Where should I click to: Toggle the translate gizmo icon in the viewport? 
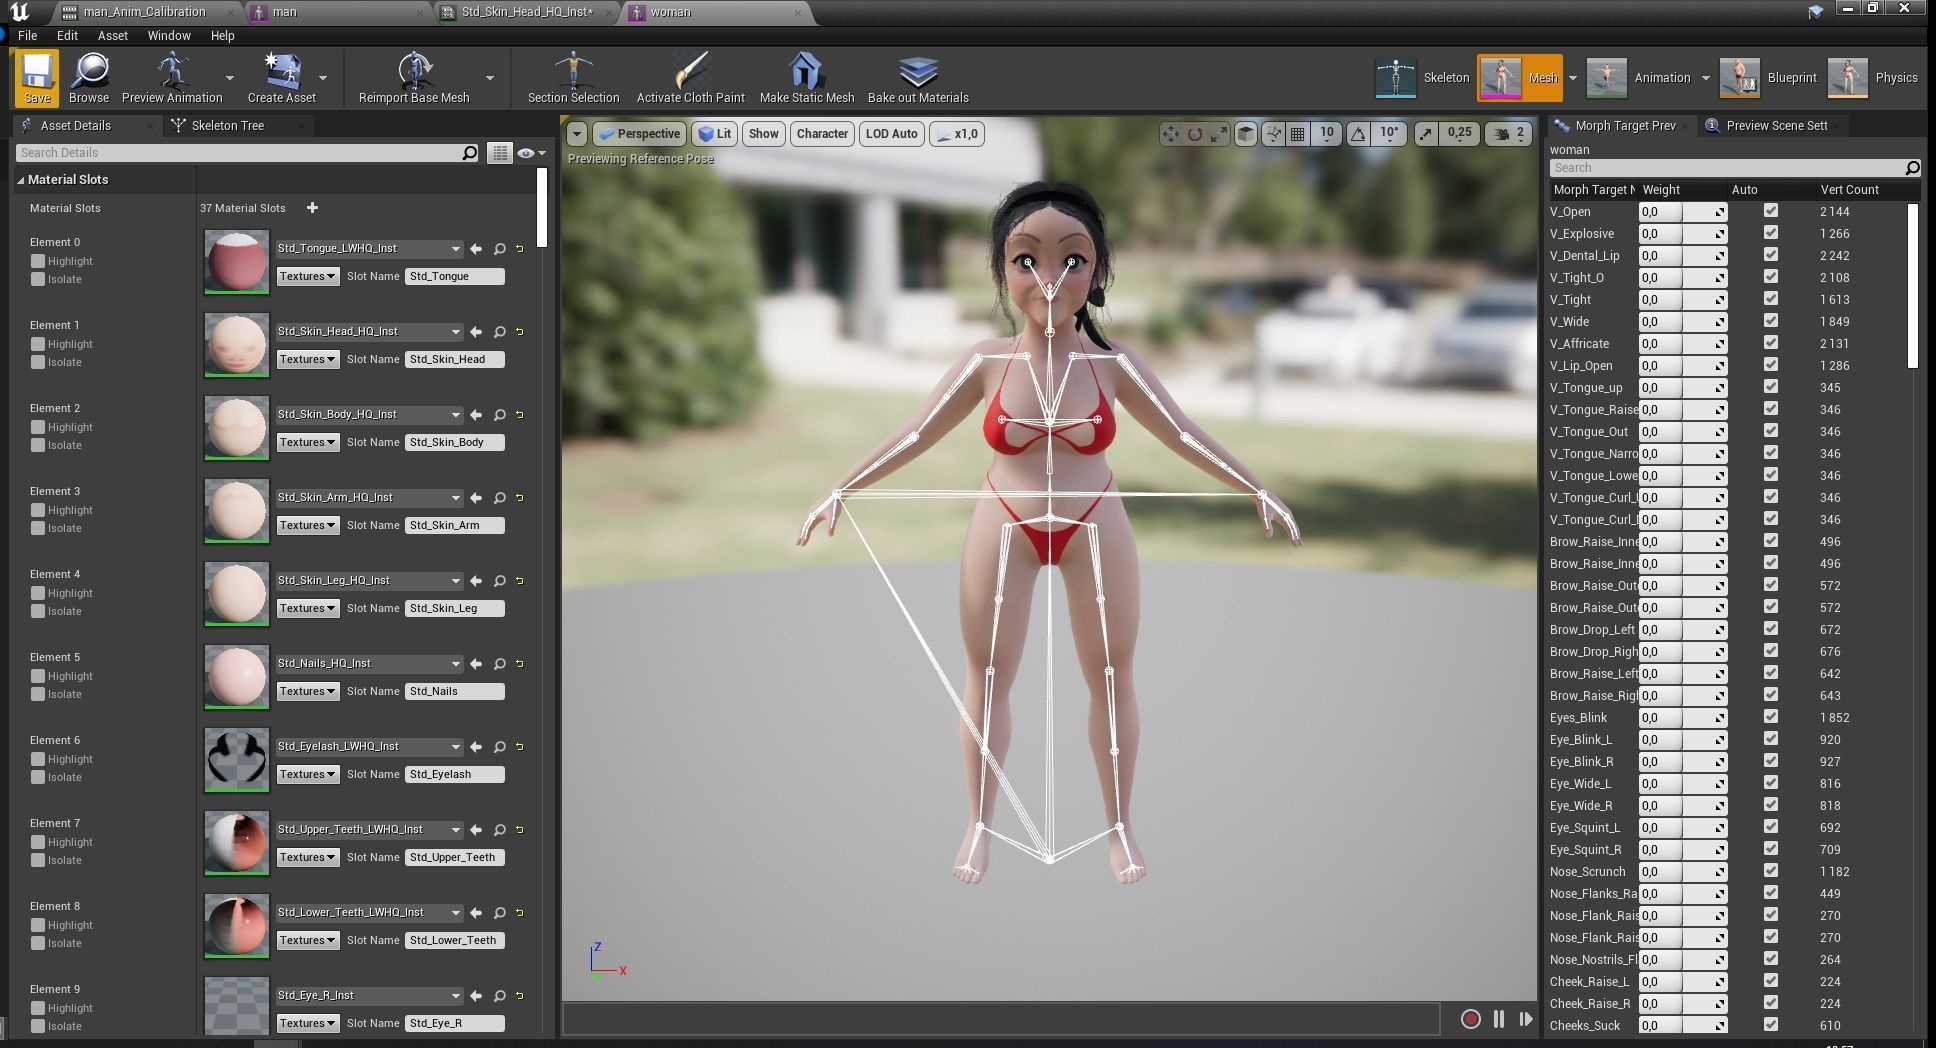pyautogui.click(x=1170, y=134)
